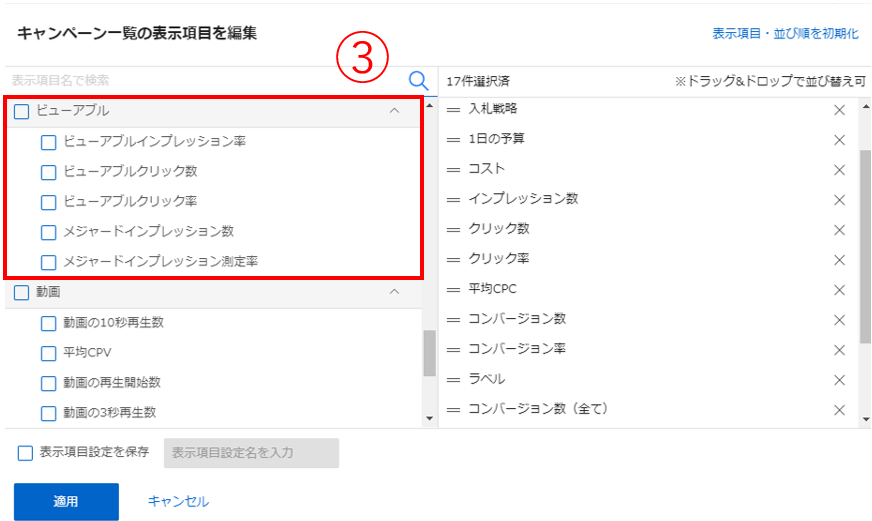Image resolution: width=872 pixels, height=521 pixels.
Task: Collapse the 動画 category chevron
Action: coord(394,292)
